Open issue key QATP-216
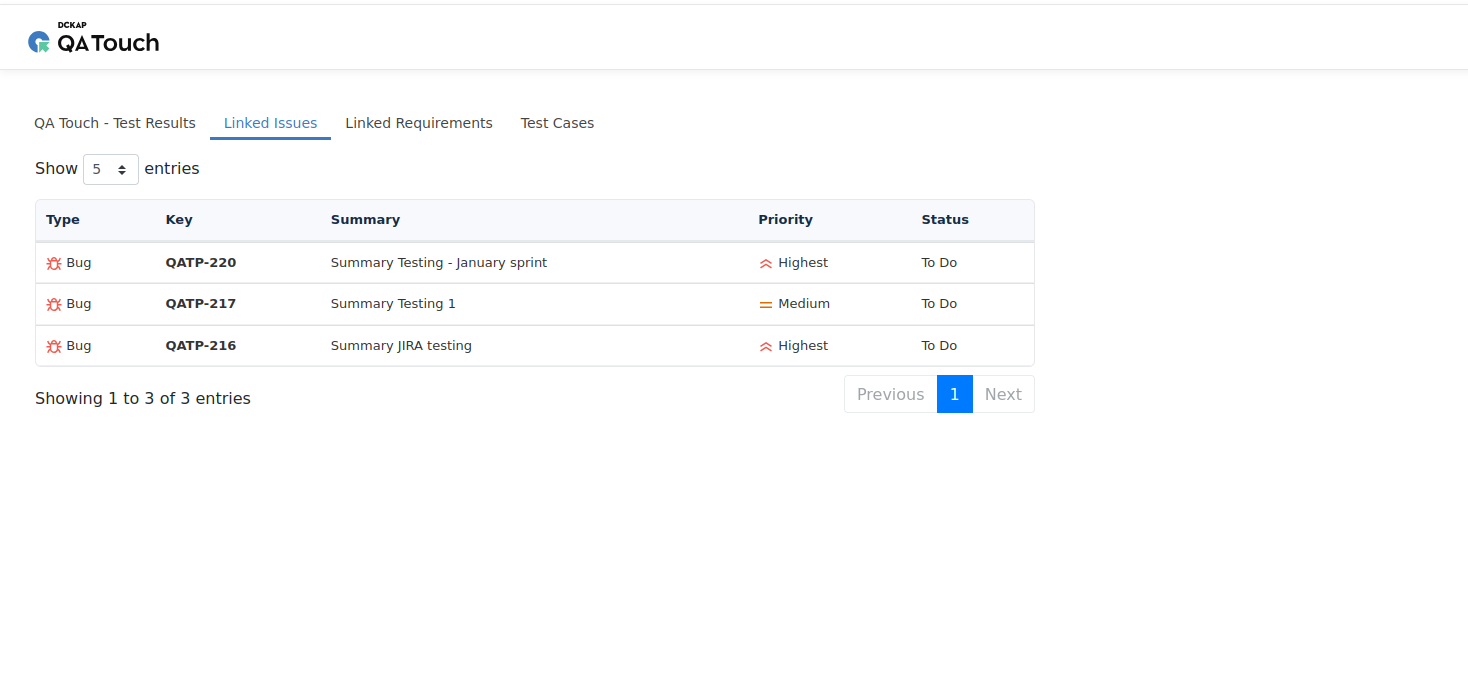 (201, 346)
